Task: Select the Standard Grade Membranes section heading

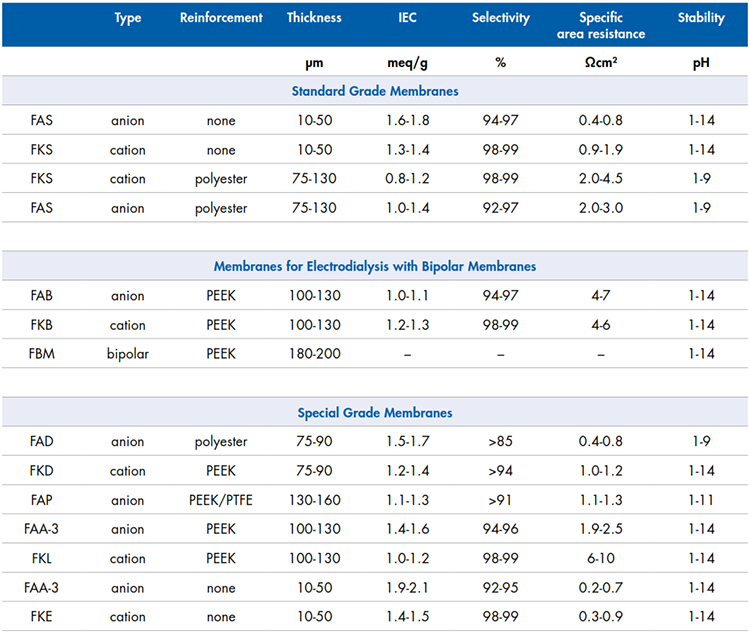Action: (x=375, y=92)
